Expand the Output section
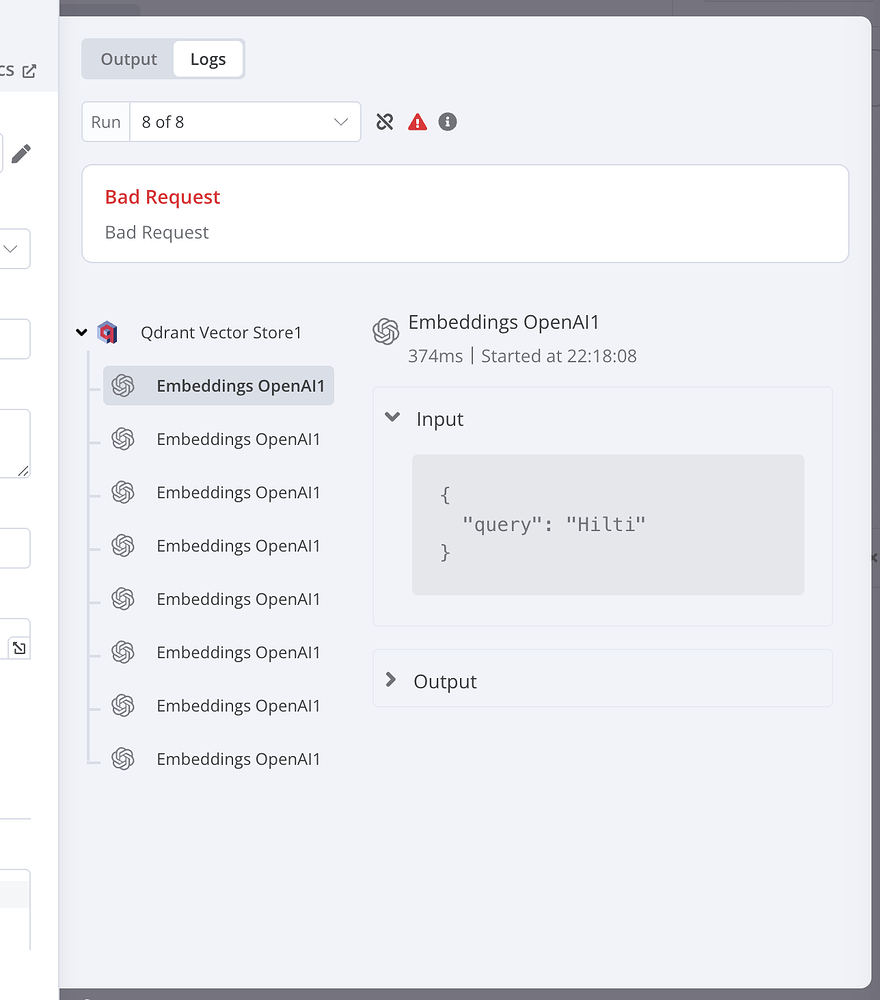The image size is (880, 1000). (391, 681)
